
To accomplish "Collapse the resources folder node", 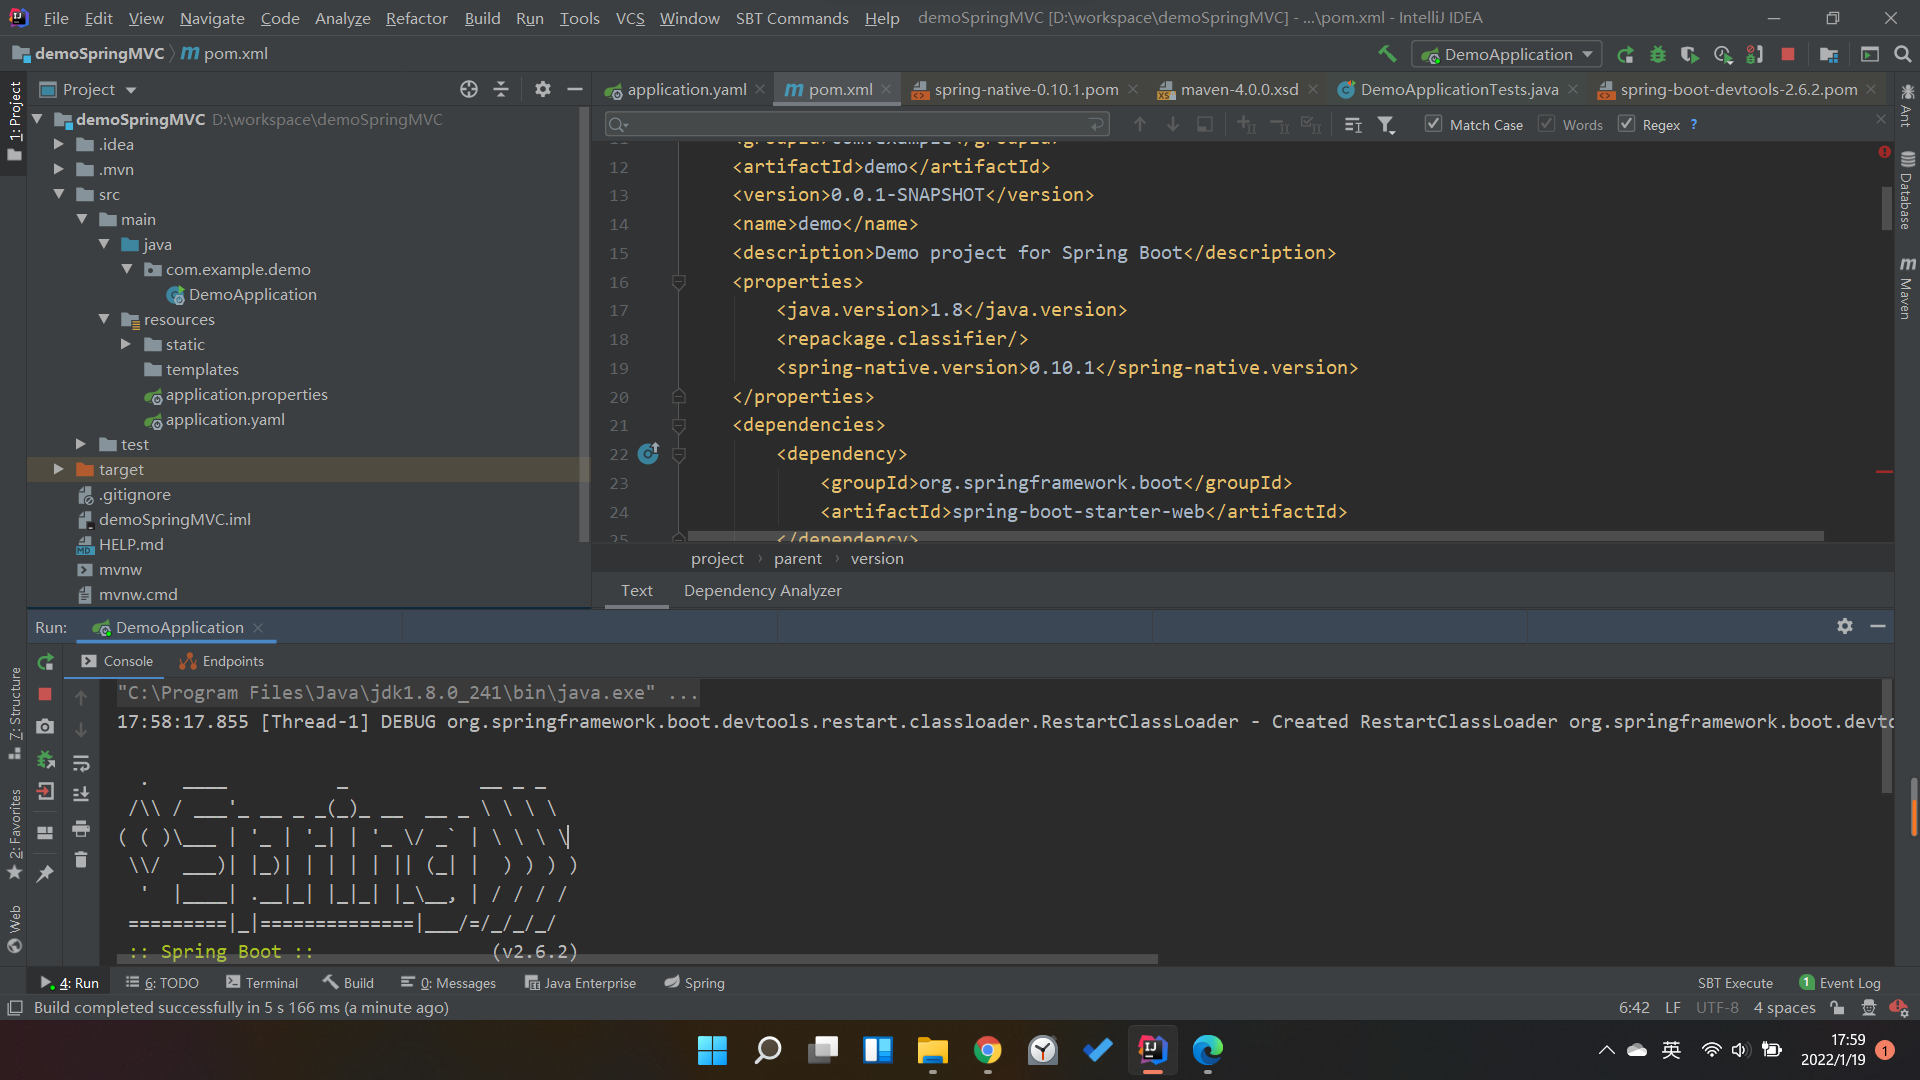I will tap(104, 319).
